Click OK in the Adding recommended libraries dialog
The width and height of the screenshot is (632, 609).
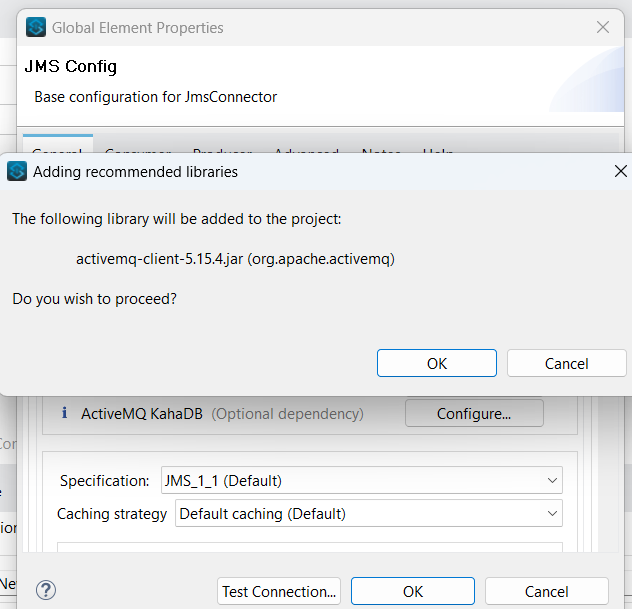pyautogui.click(x=436, y=363)
